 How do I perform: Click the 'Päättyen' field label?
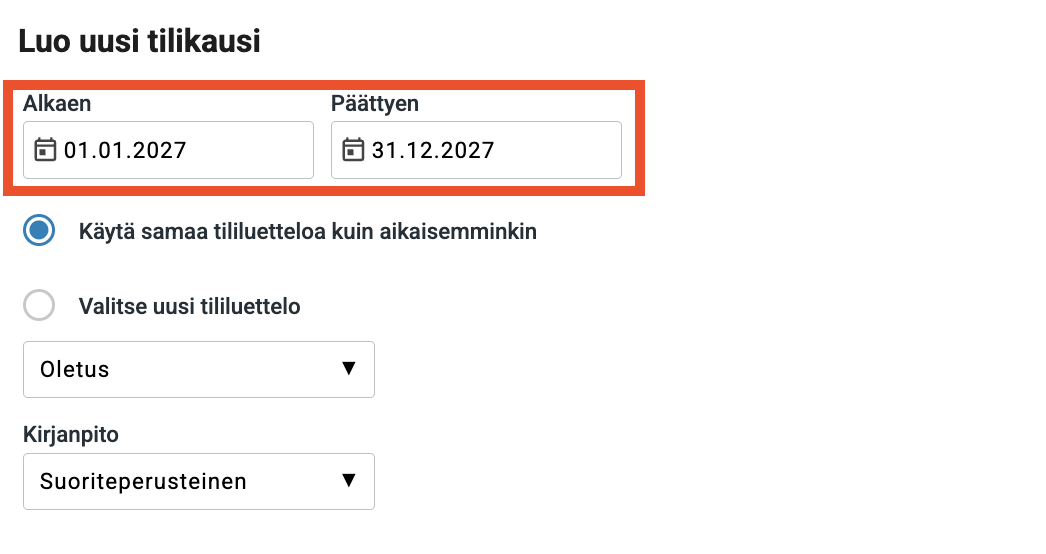point(375,103)
